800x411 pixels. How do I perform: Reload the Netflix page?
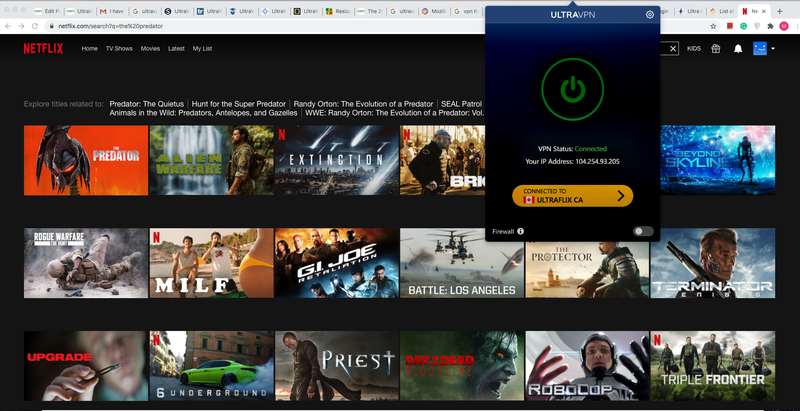pyautogui.click(x=35, y=25)
